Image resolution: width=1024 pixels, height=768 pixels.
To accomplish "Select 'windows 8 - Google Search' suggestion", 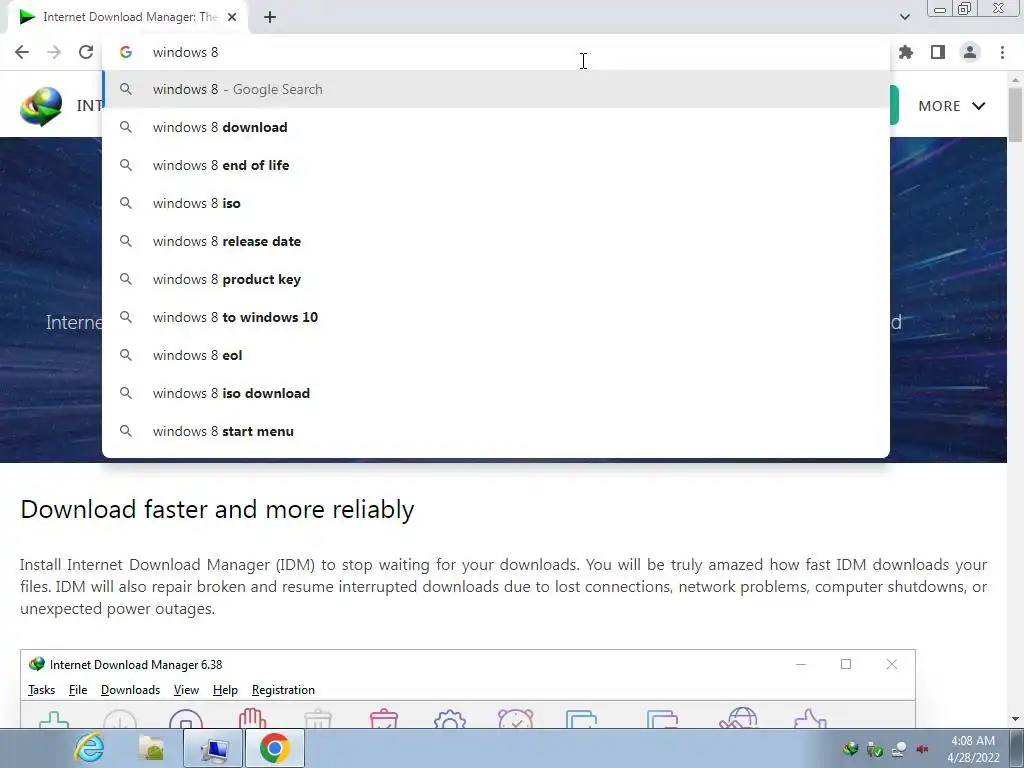I will point(496,89).
